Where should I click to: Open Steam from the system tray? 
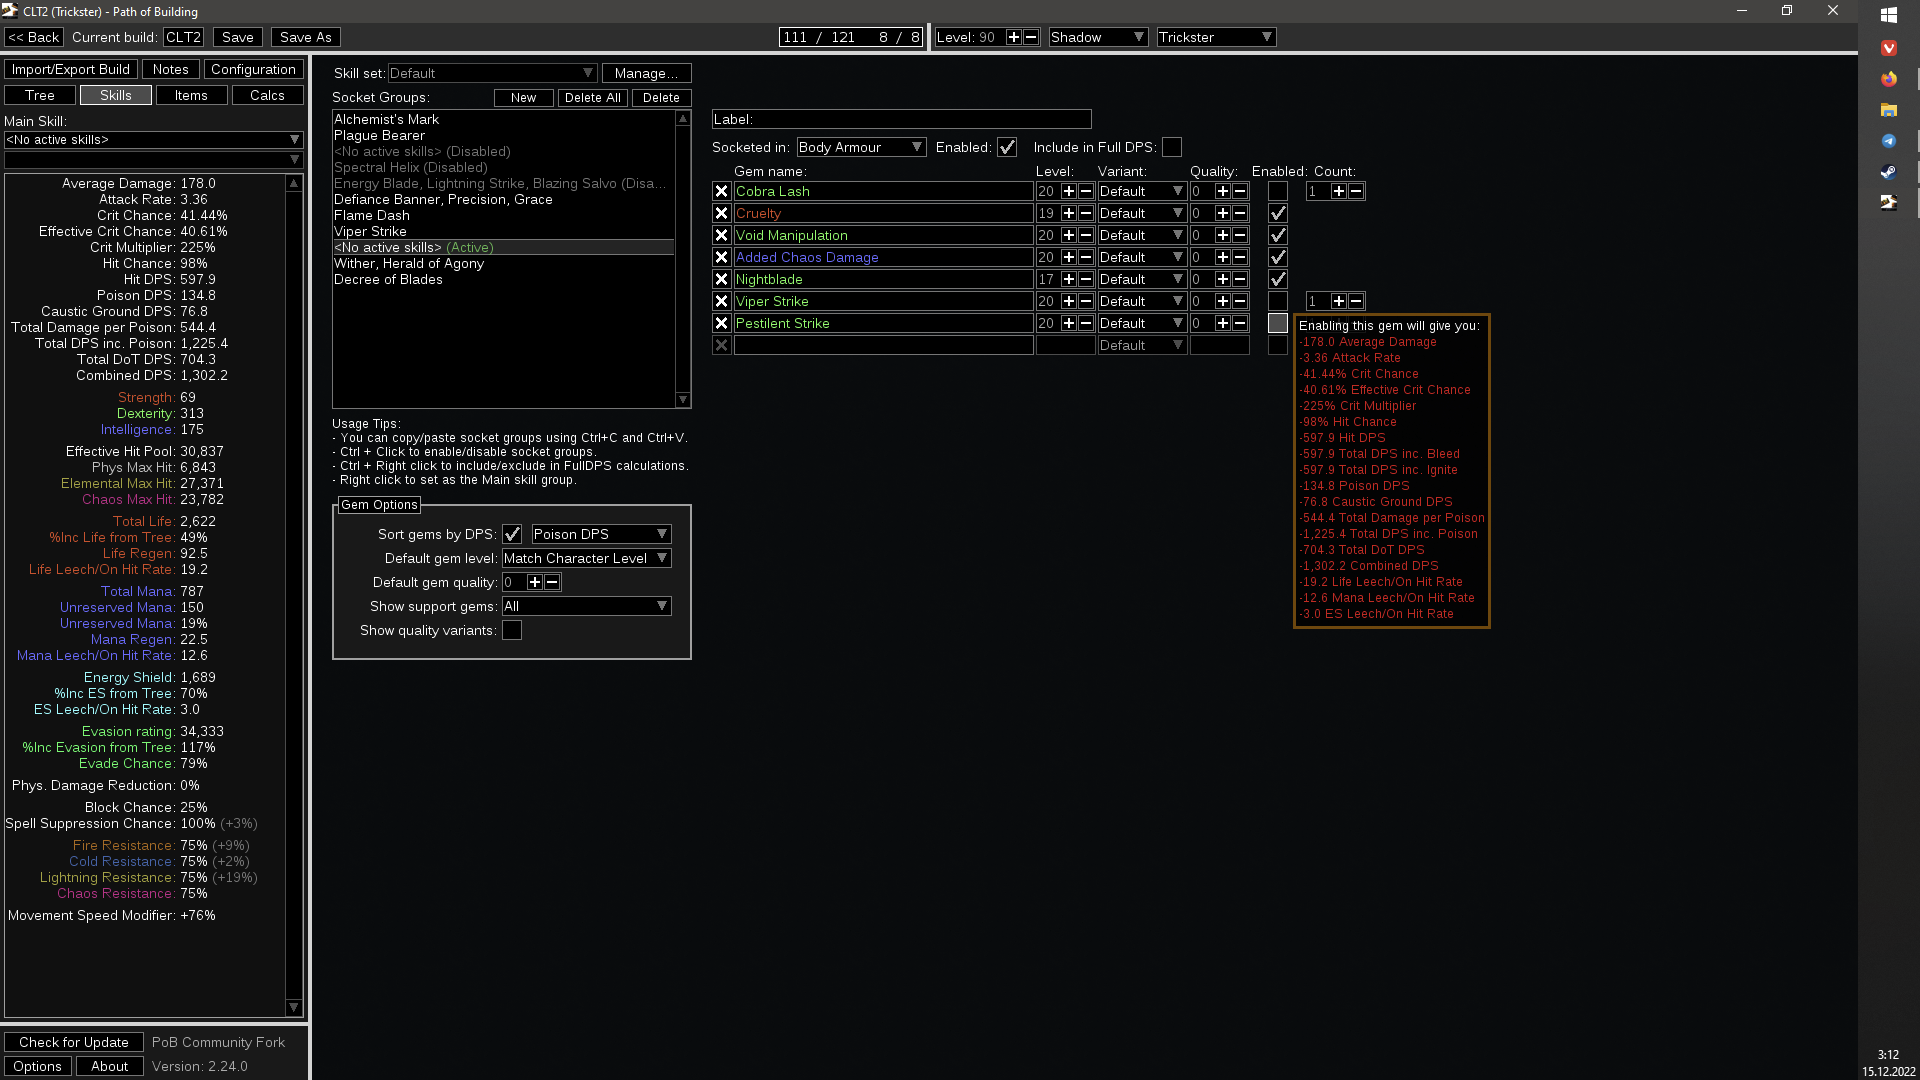1888,172
